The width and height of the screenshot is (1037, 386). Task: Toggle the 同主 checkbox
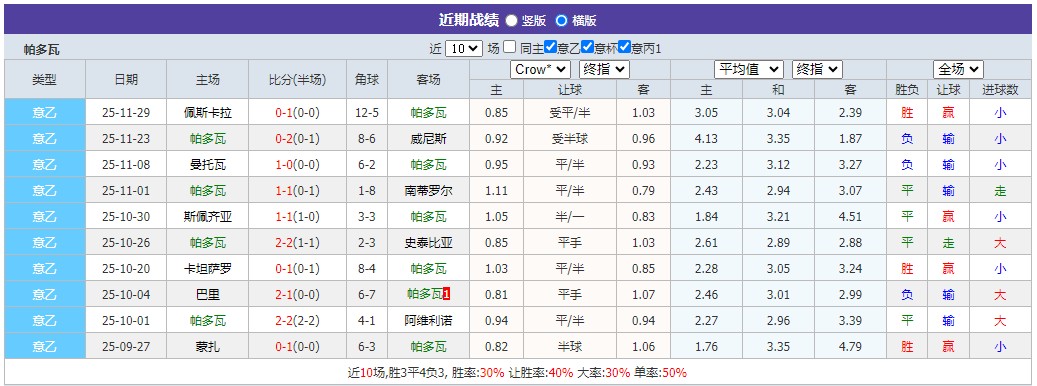pyautogui.click(x=509, y=48)
